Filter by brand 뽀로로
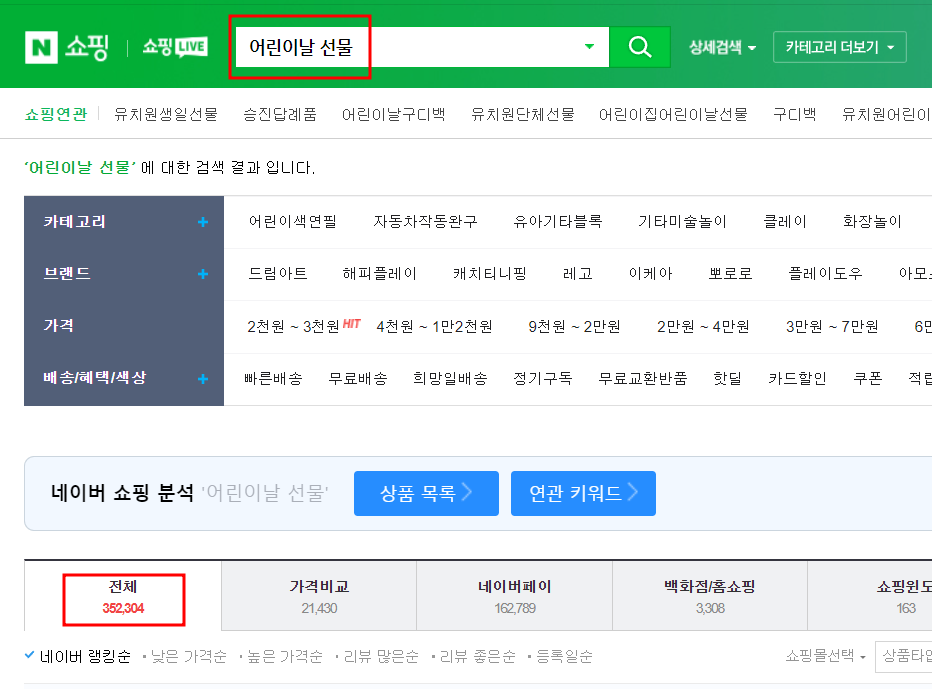The height and width of the screenshot is (689, 932). coord(731,273)
